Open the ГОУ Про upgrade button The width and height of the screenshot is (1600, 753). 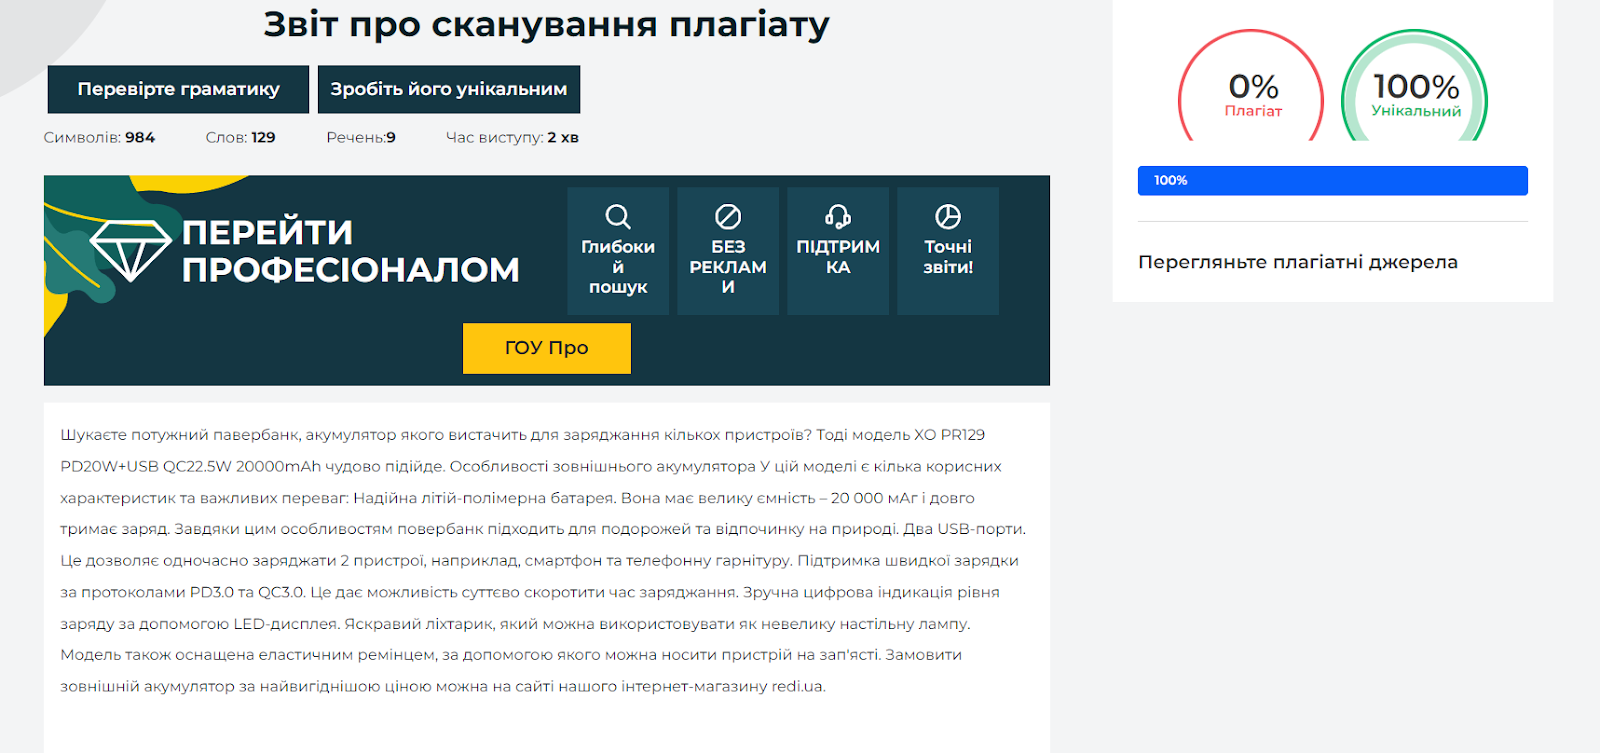click(547, 348)
